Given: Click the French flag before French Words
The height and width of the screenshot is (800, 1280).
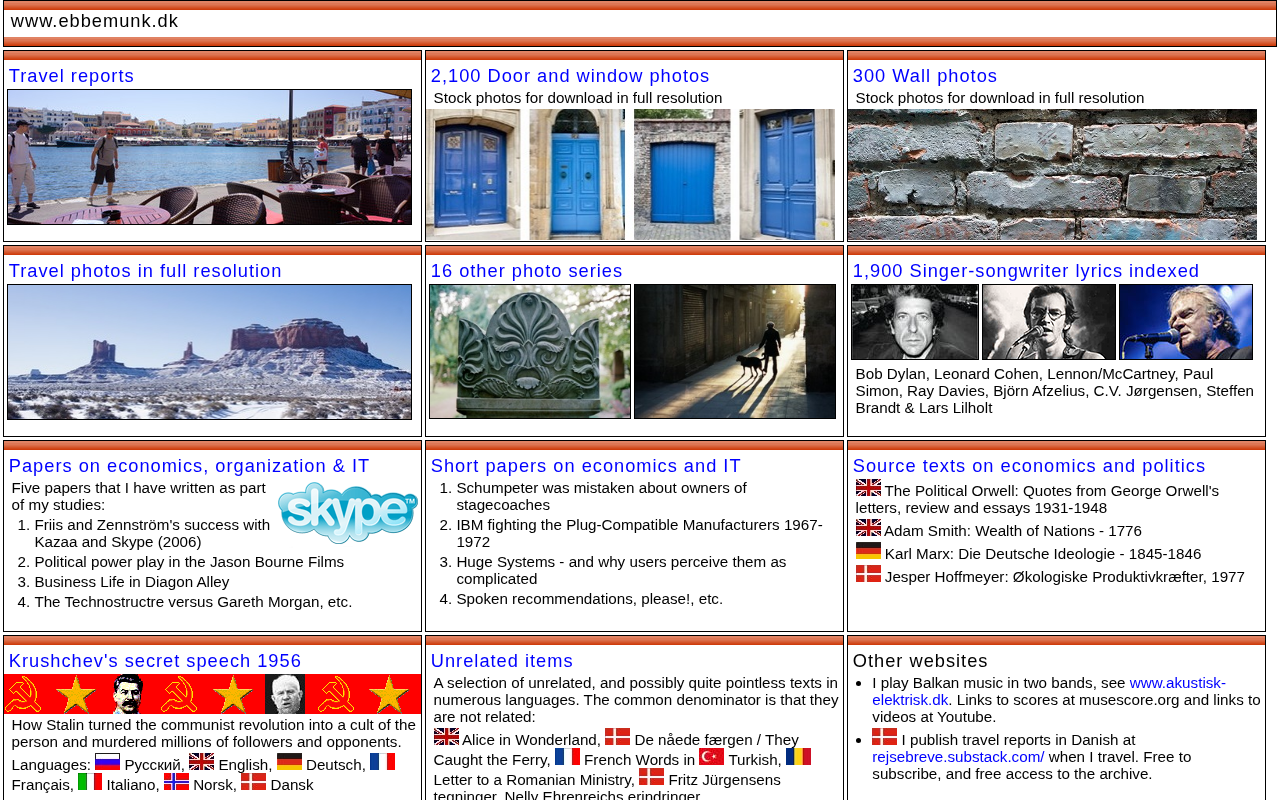Looking at the screenshot, I should pos(567,757).
